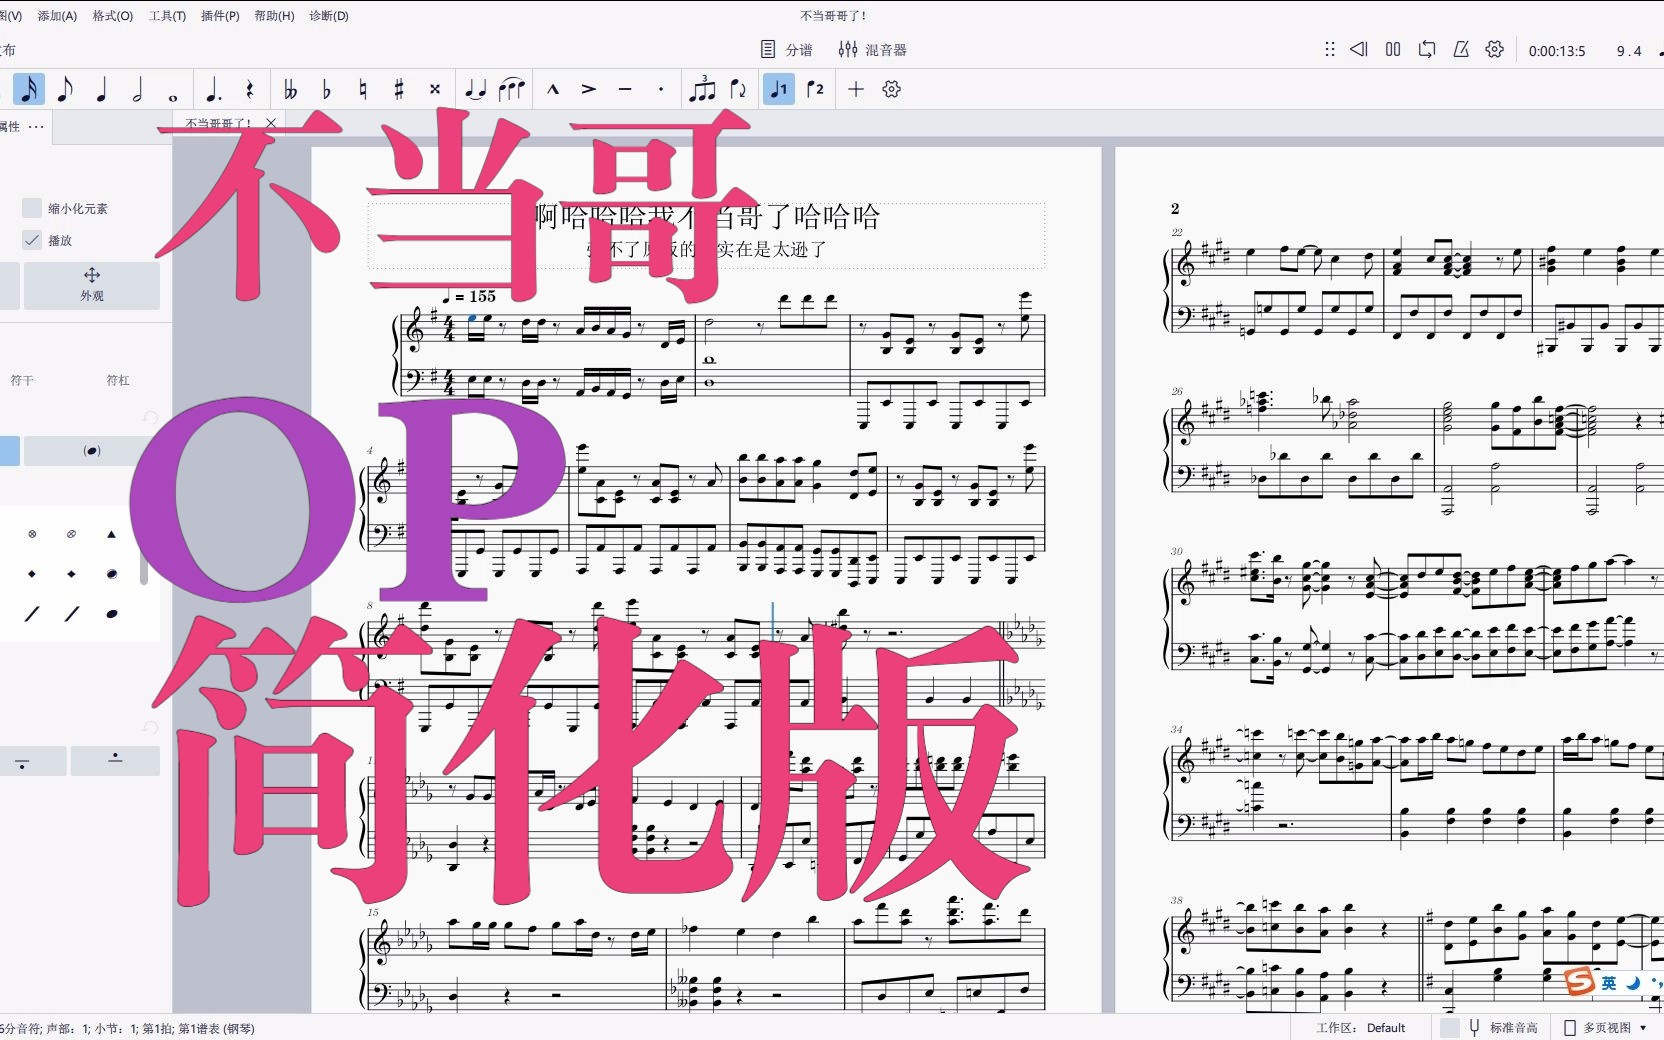Set dot position above (right button)
Image resolution: width=1664 pixels, height=1040 pixels.
point(115,761)
